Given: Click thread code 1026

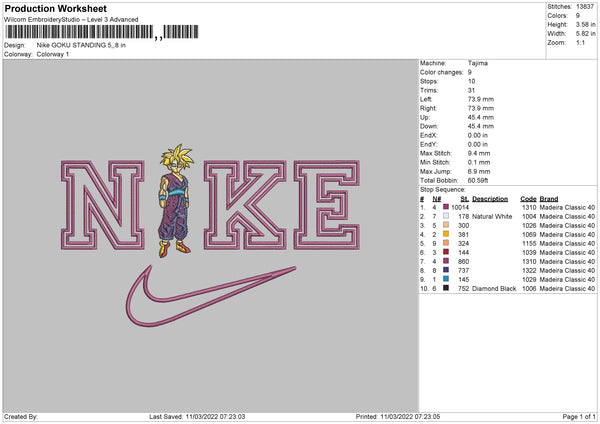Looking at the screenshot, I should (529, 225).
